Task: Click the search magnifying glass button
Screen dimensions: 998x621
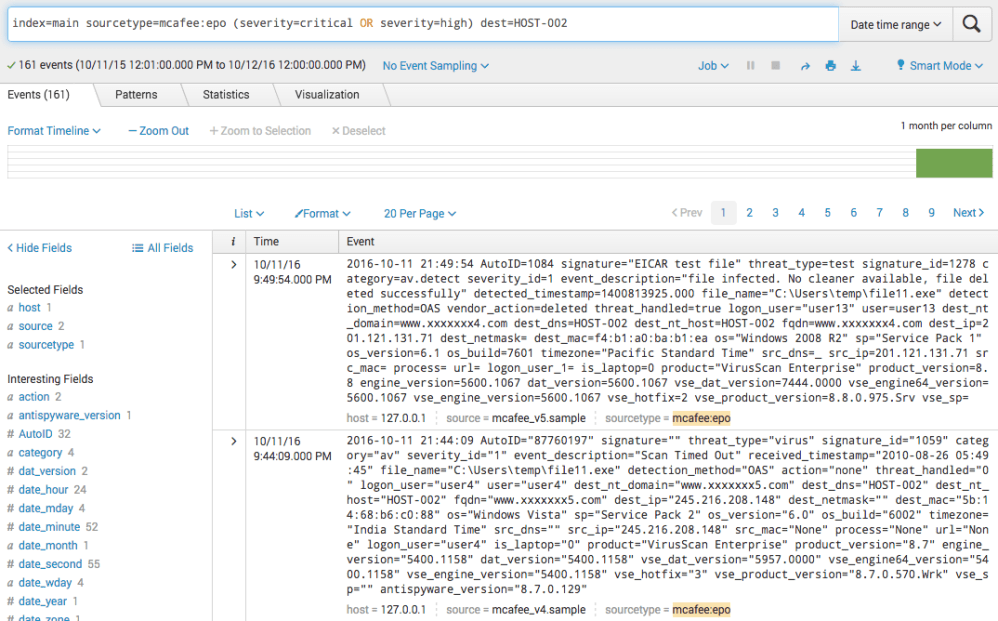Action: tap(971, 24)
